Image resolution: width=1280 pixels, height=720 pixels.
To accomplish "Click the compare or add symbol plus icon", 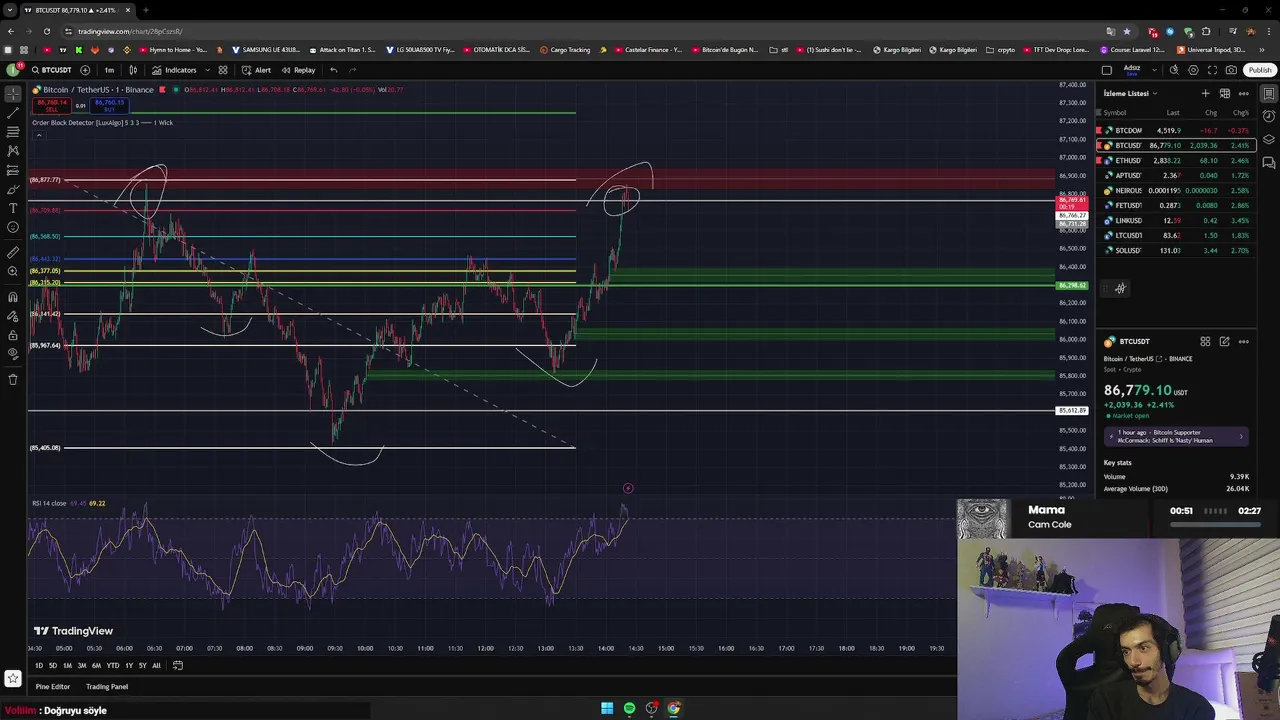I will [84, 70].
